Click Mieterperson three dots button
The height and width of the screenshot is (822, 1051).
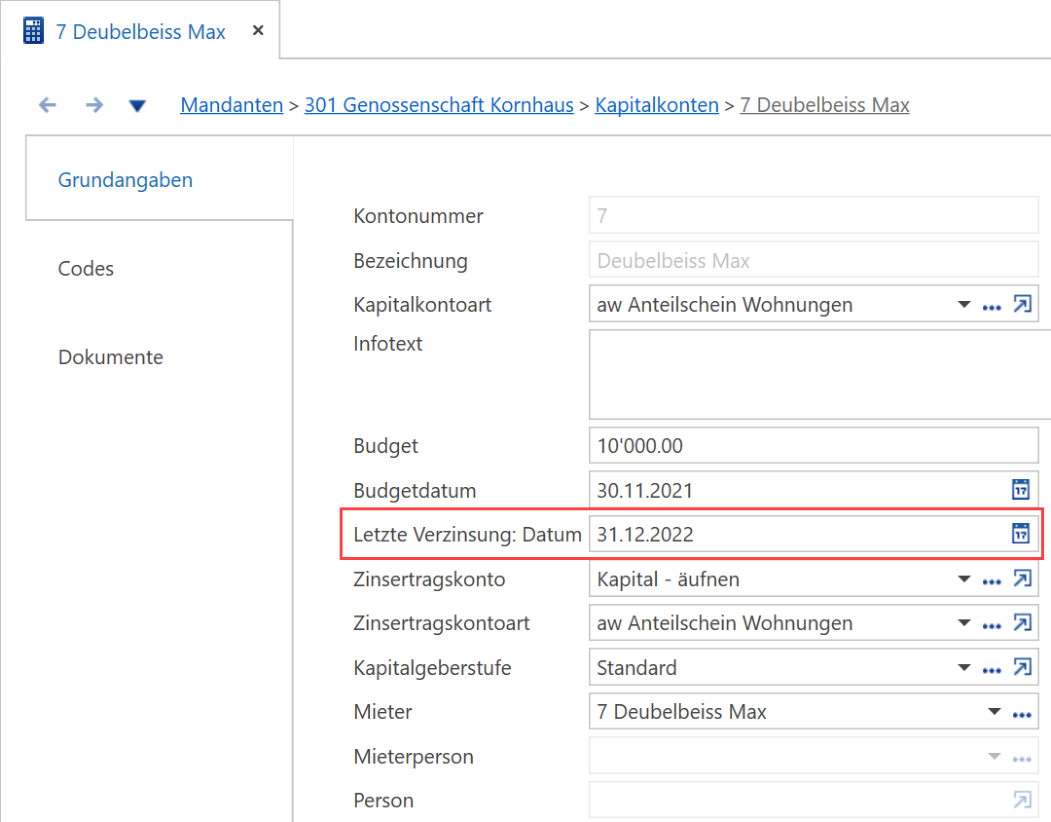pos(1022,760)
